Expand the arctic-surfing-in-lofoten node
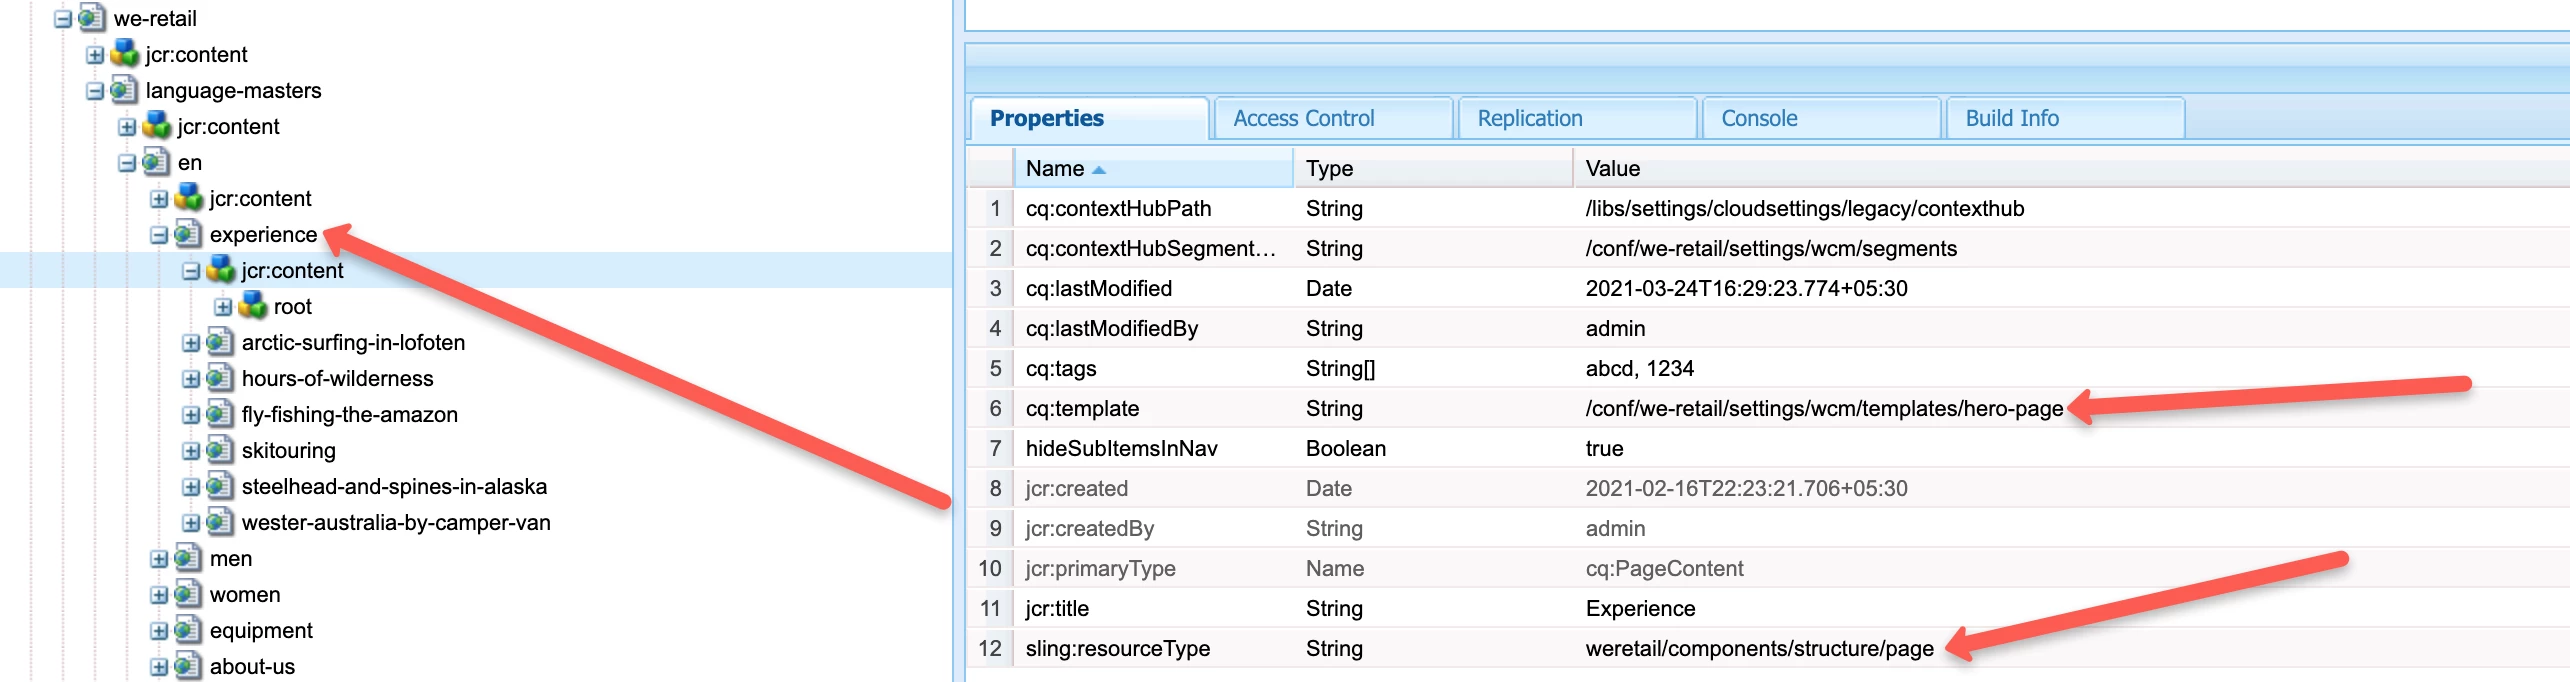The image size is (2570, 682). 191,343
